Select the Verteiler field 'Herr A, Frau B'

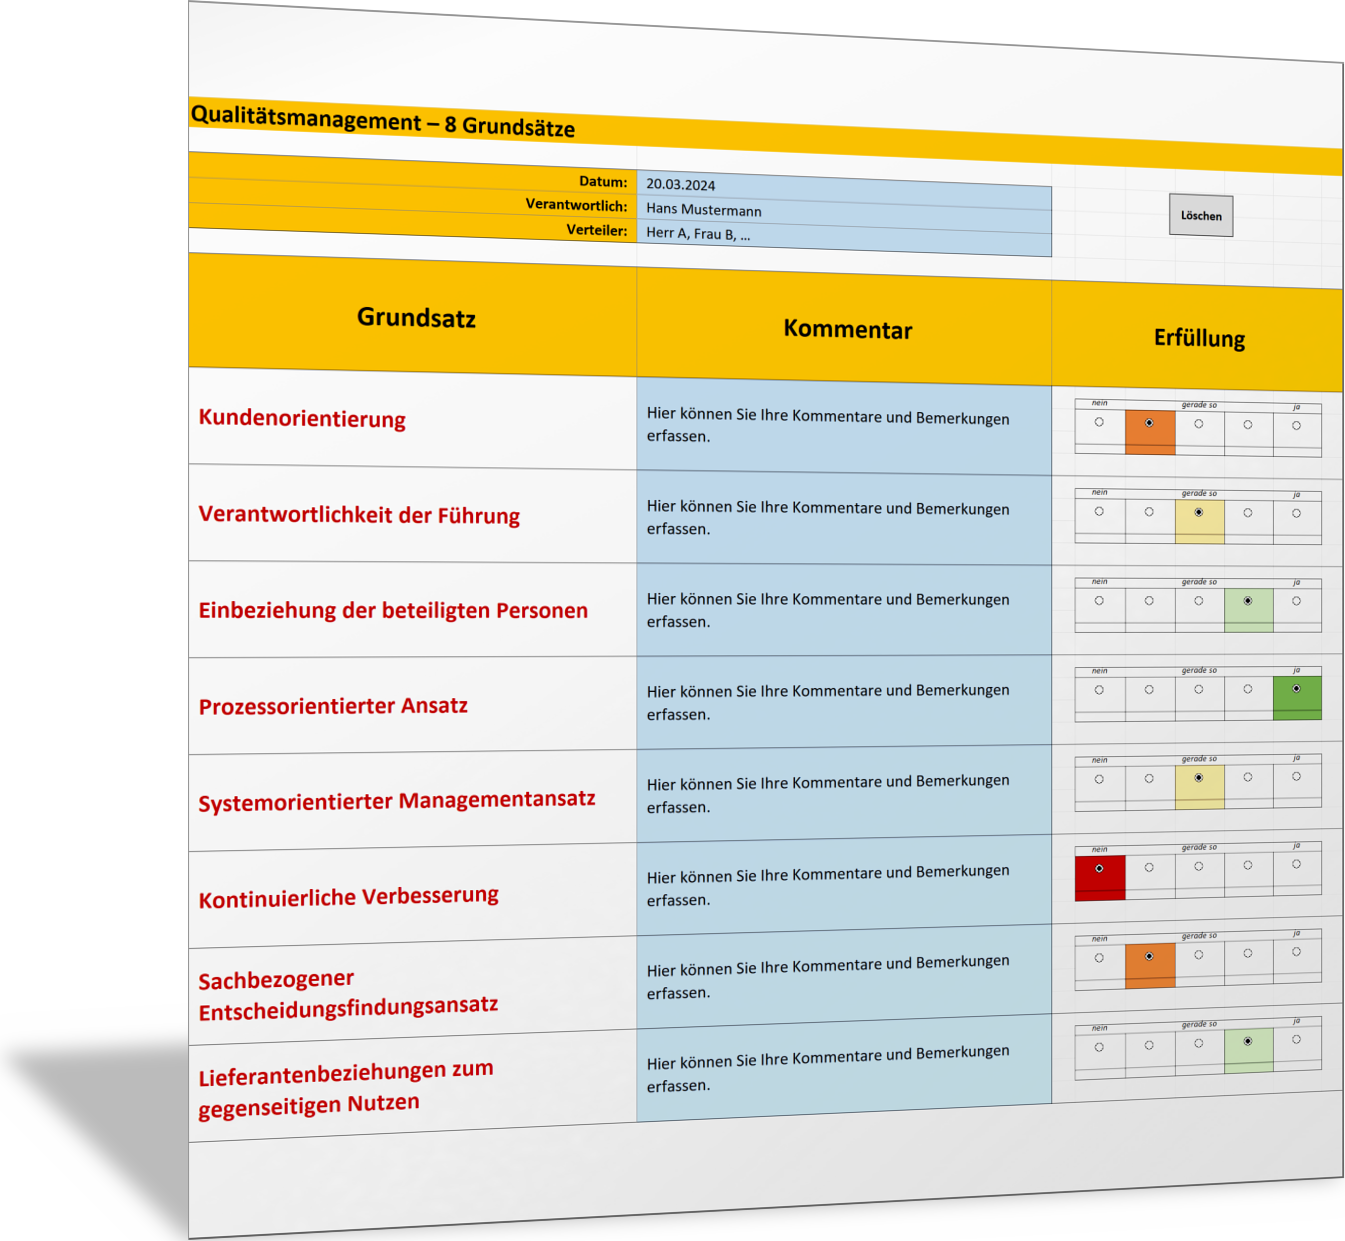pyautogui.click(x=842, y=234)
